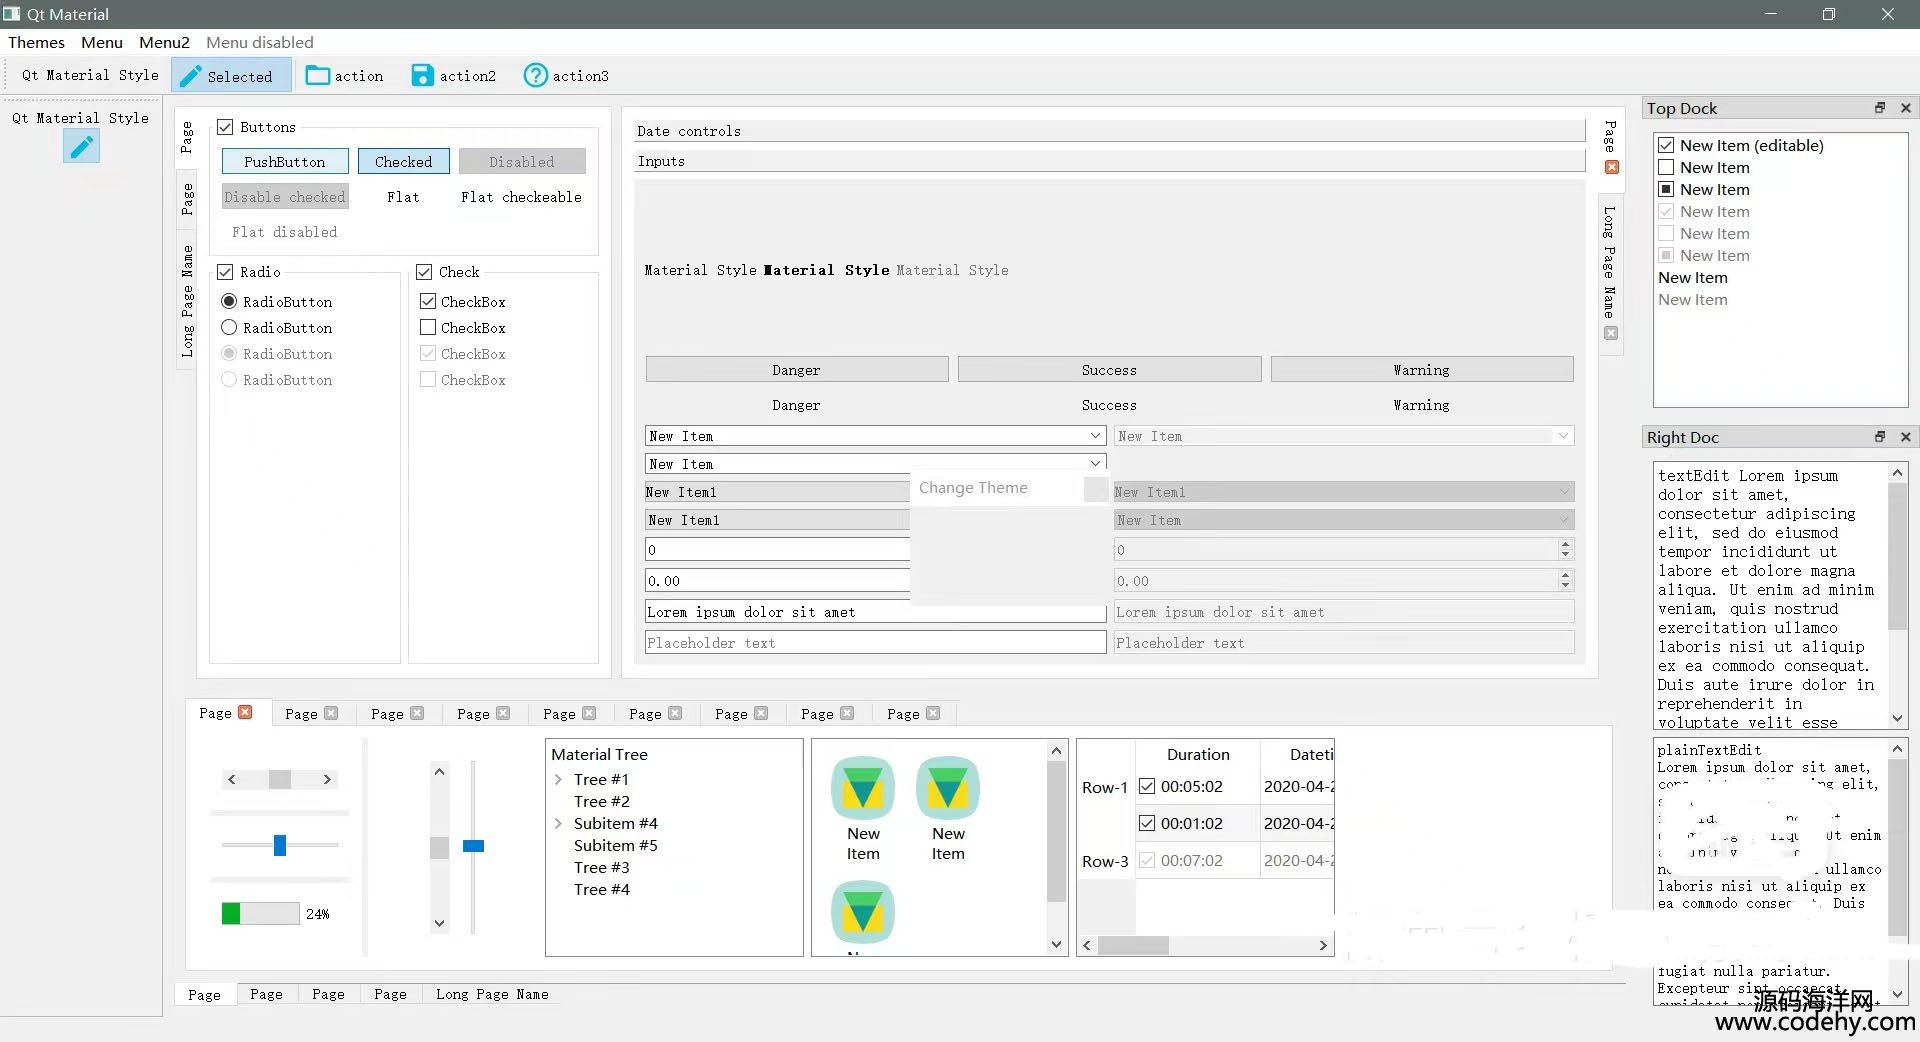Image resolution: width=1920 pixels, height=1042 pixels.
Task: Click the down arrow of vertical scrollbar widget
Action: [439, 923]
